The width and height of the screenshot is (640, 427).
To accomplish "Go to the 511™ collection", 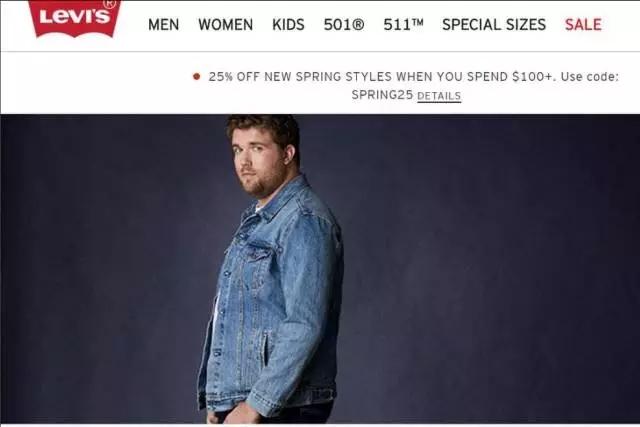I will [403, 24].
